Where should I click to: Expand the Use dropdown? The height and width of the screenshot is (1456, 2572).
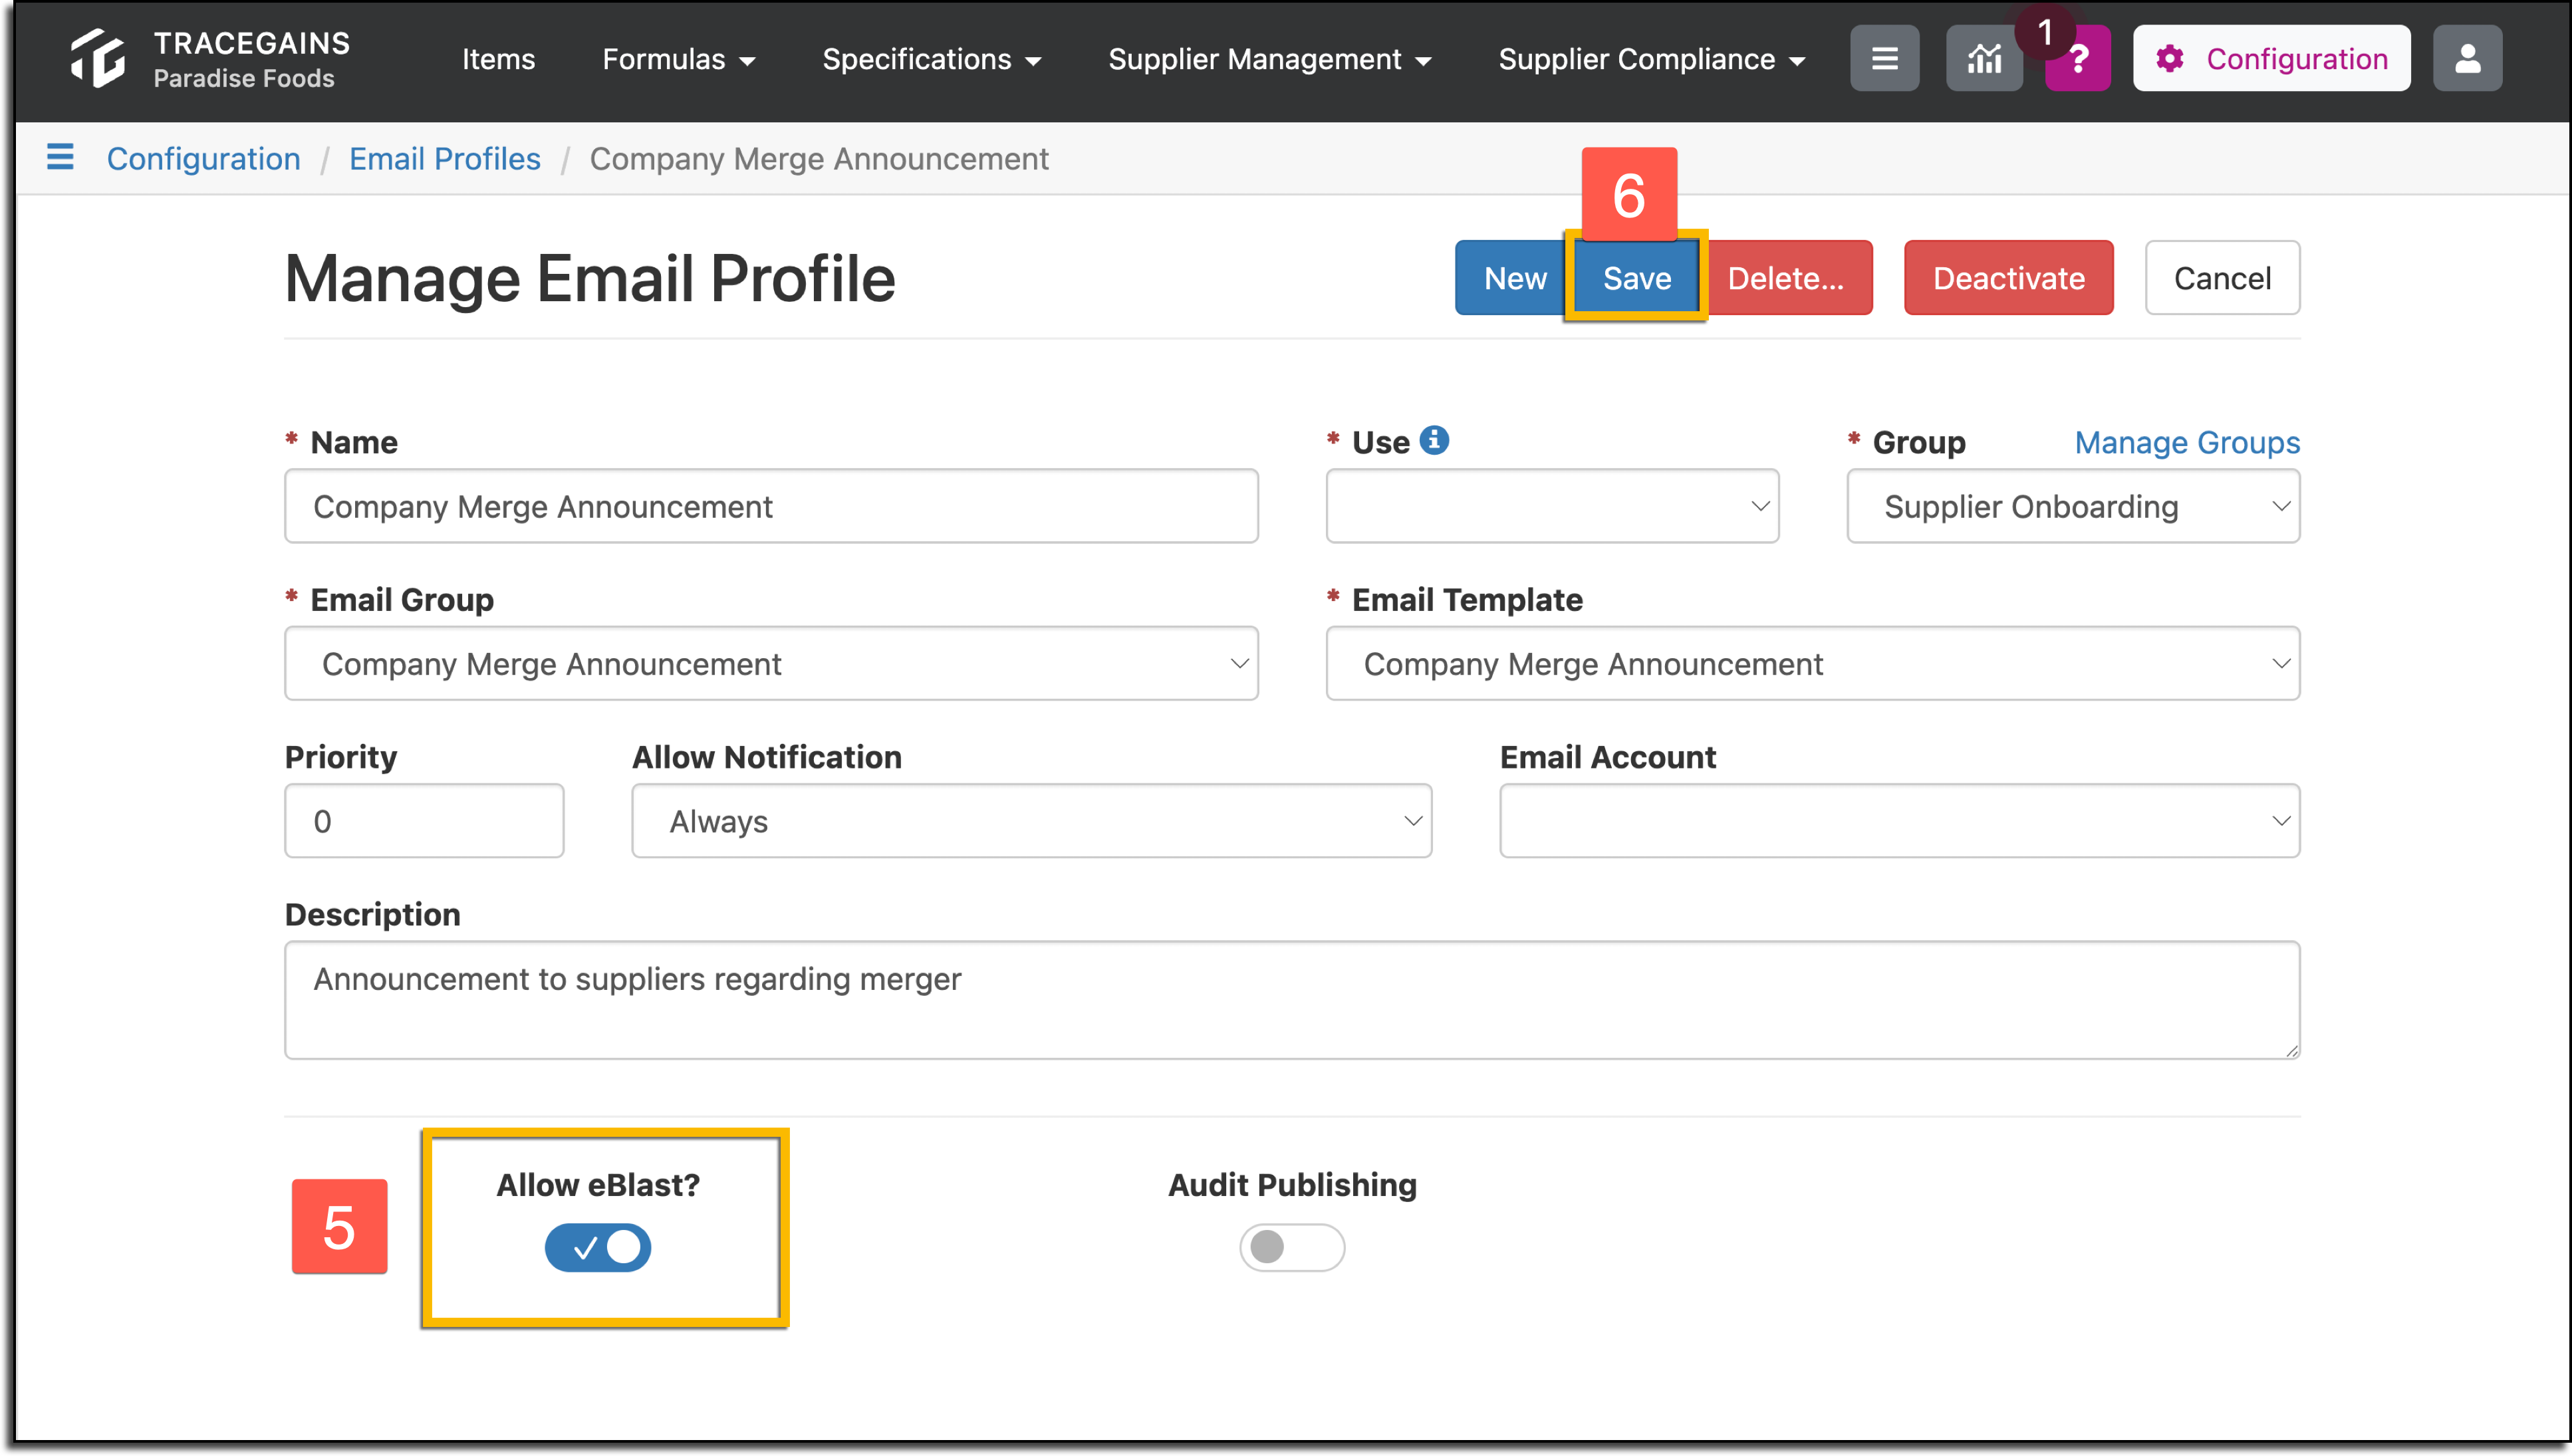pos(1552,506)
